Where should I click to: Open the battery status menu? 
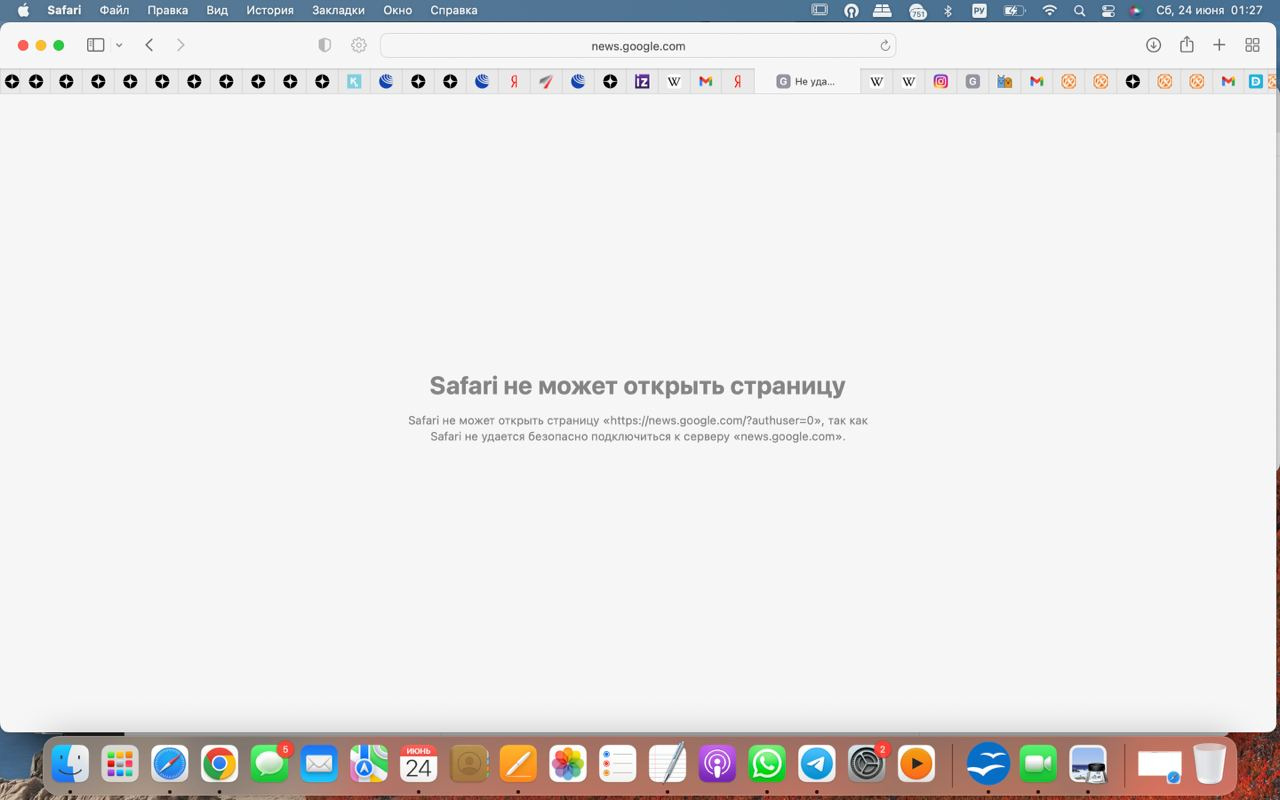click(x=1014, y=10)
